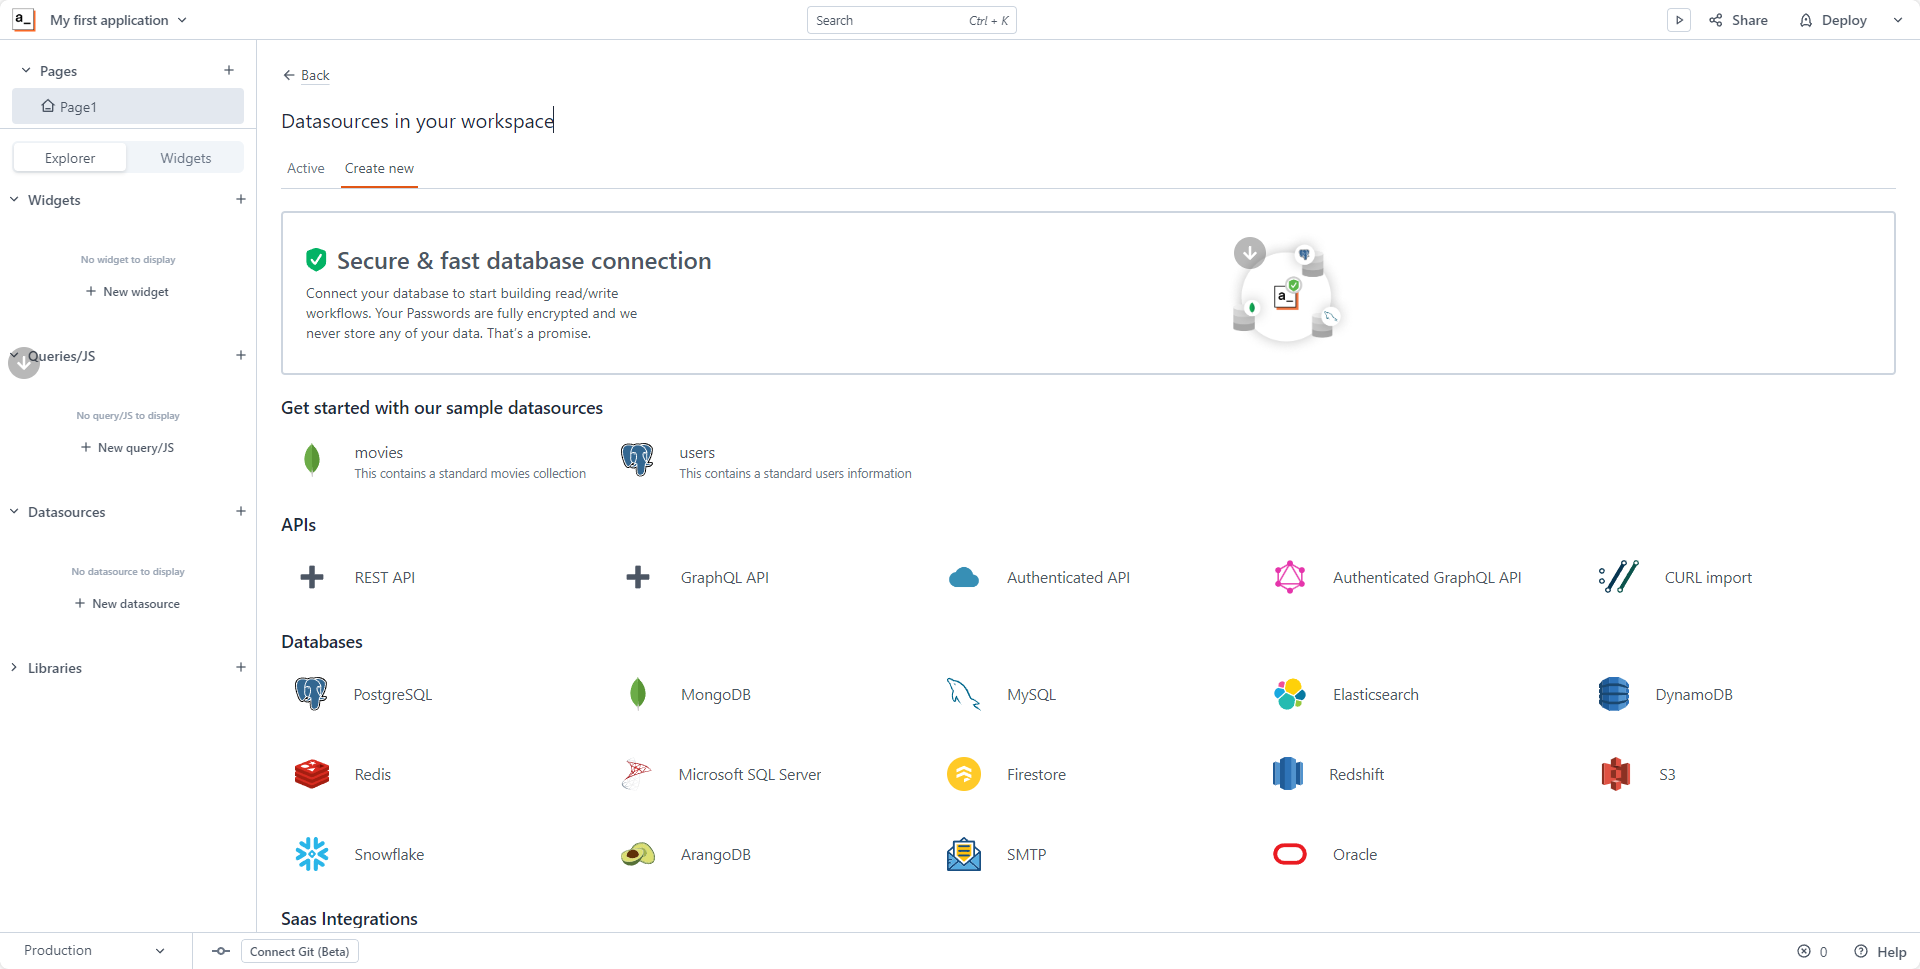Click the Authenticated GraphQL API icon
Viewport: 1920px width, 969px height.
point(1289,577)
